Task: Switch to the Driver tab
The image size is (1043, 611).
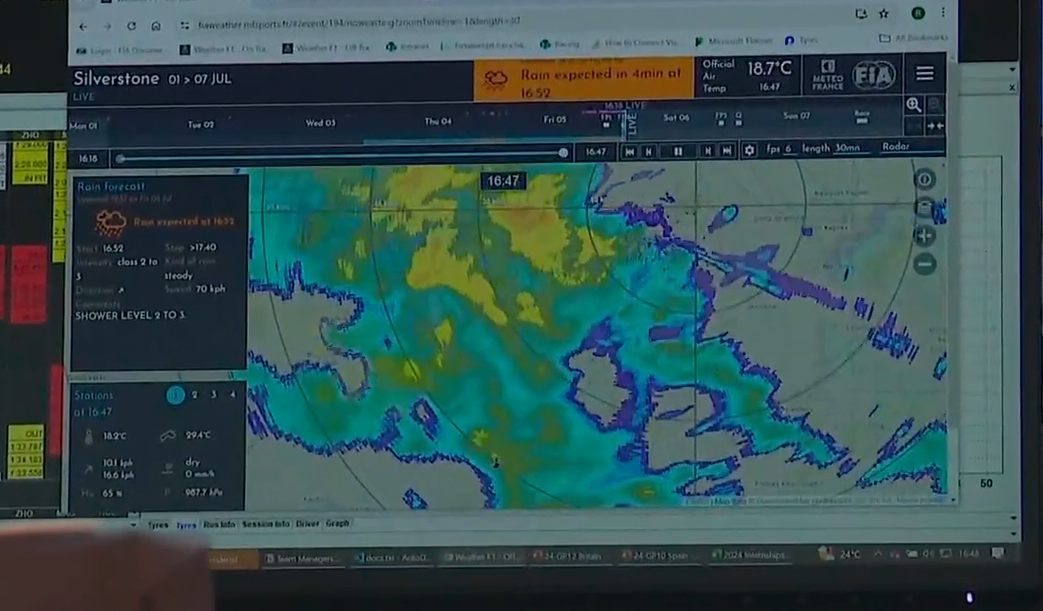Action: click(x=307, y=524)
